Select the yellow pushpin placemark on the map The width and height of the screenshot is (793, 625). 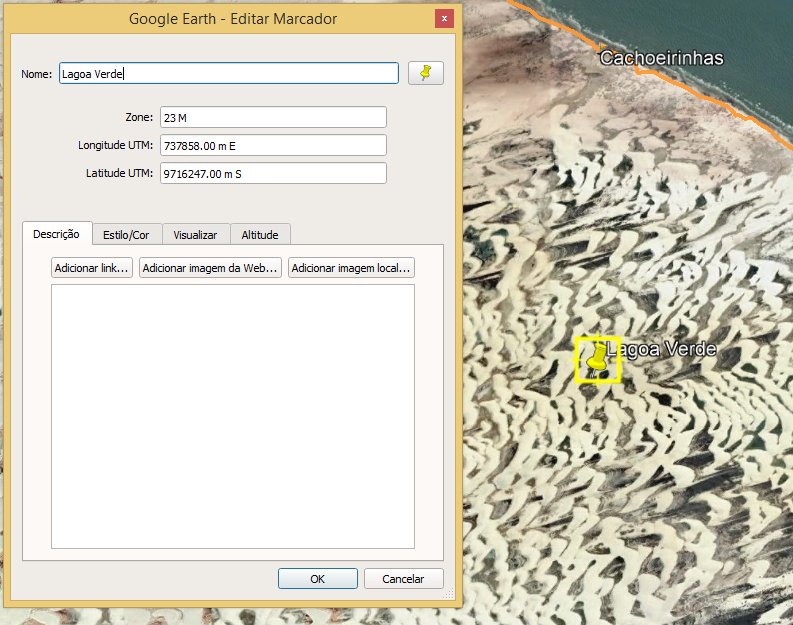(597, 358)
